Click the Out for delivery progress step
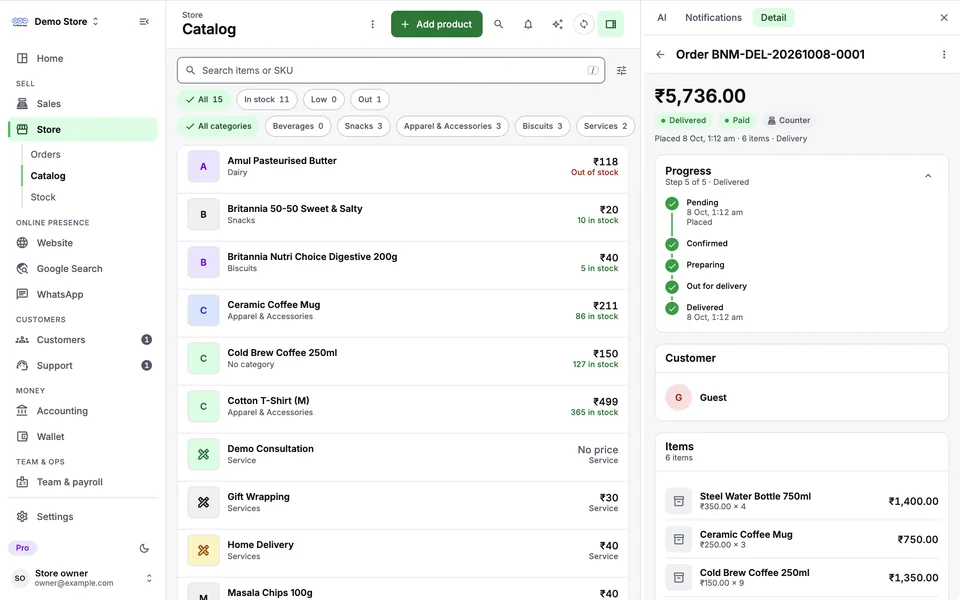The image size is (960, 600). [x=716, y=286]
